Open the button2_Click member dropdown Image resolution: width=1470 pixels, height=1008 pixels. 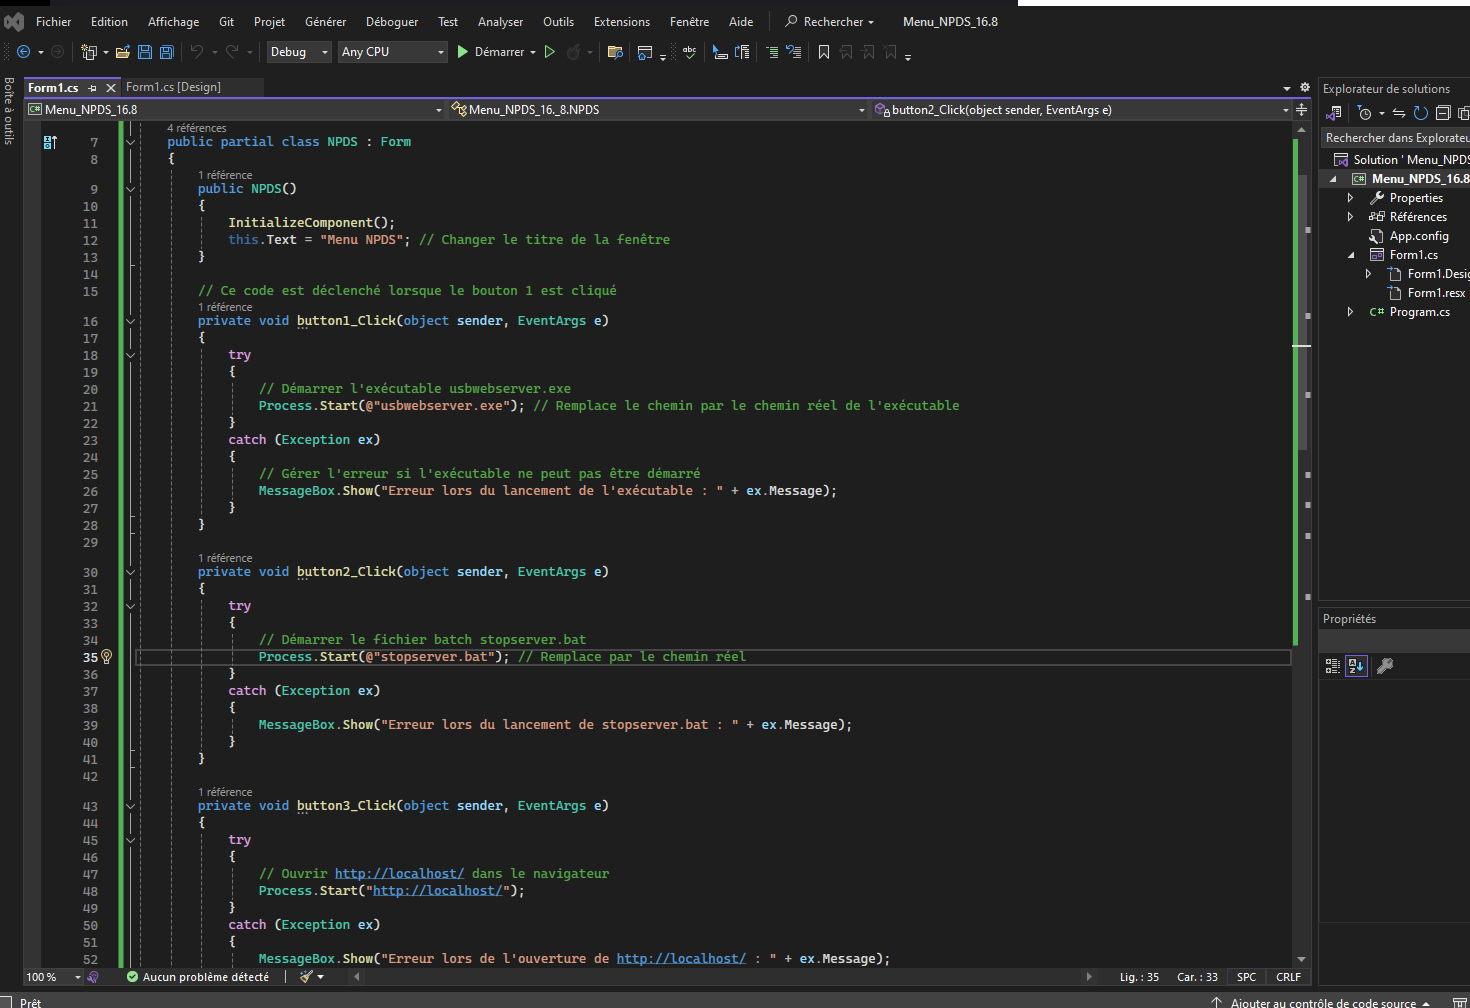[1082, 110]
